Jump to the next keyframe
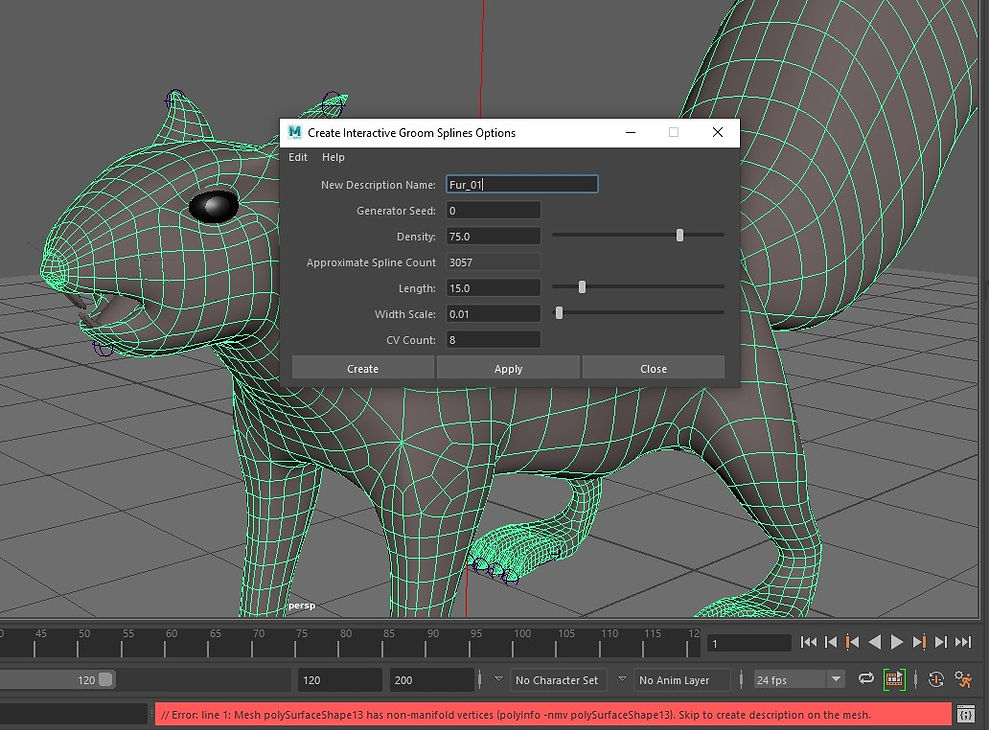 pyautogui.click(x=919, y=642)
